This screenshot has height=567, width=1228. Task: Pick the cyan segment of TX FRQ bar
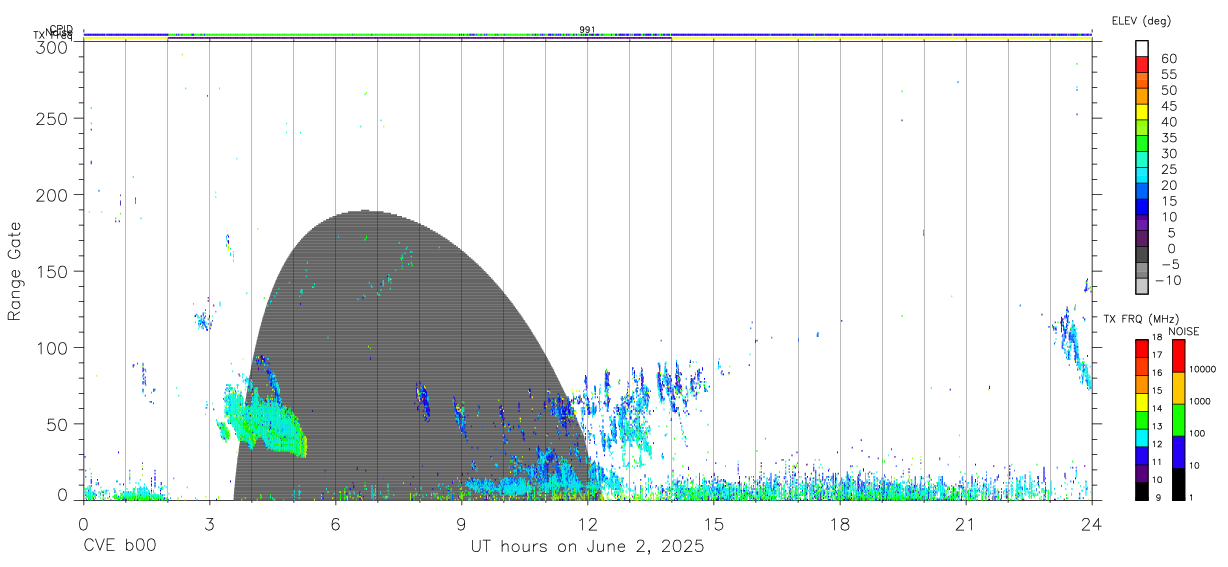(1141, 437)
